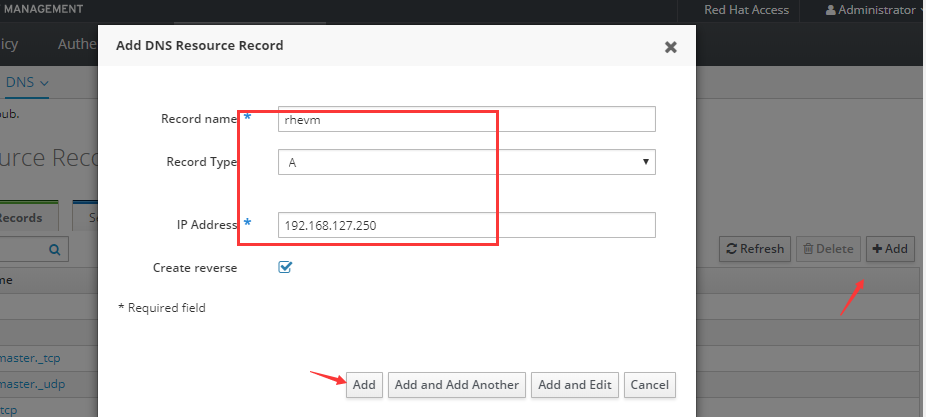
Task: Expand the DNS navigation menu
Action: (x=27, y=82)
